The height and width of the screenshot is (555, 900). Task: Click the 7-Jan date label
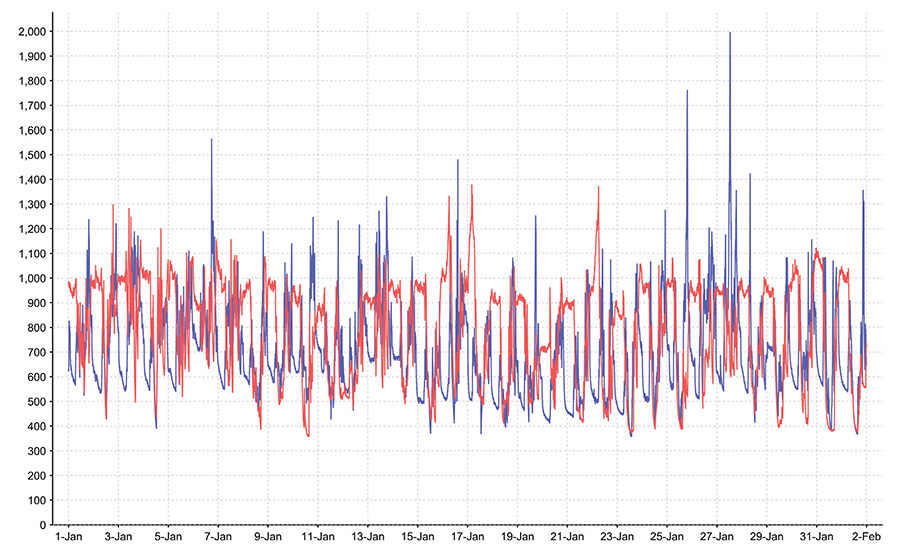click(218, 537)
